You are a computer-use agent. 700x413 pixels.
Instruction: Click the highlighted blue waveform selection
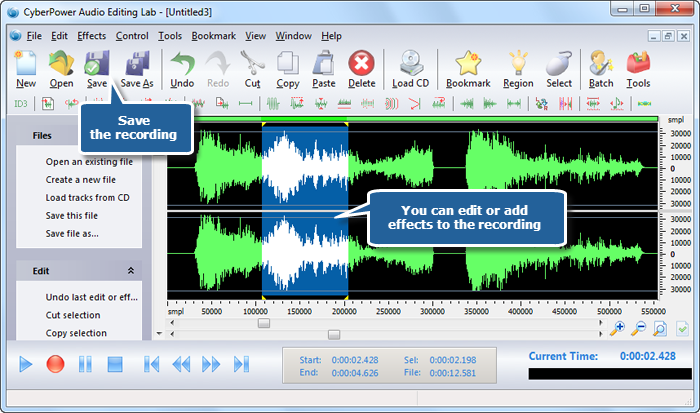(305, 210)
